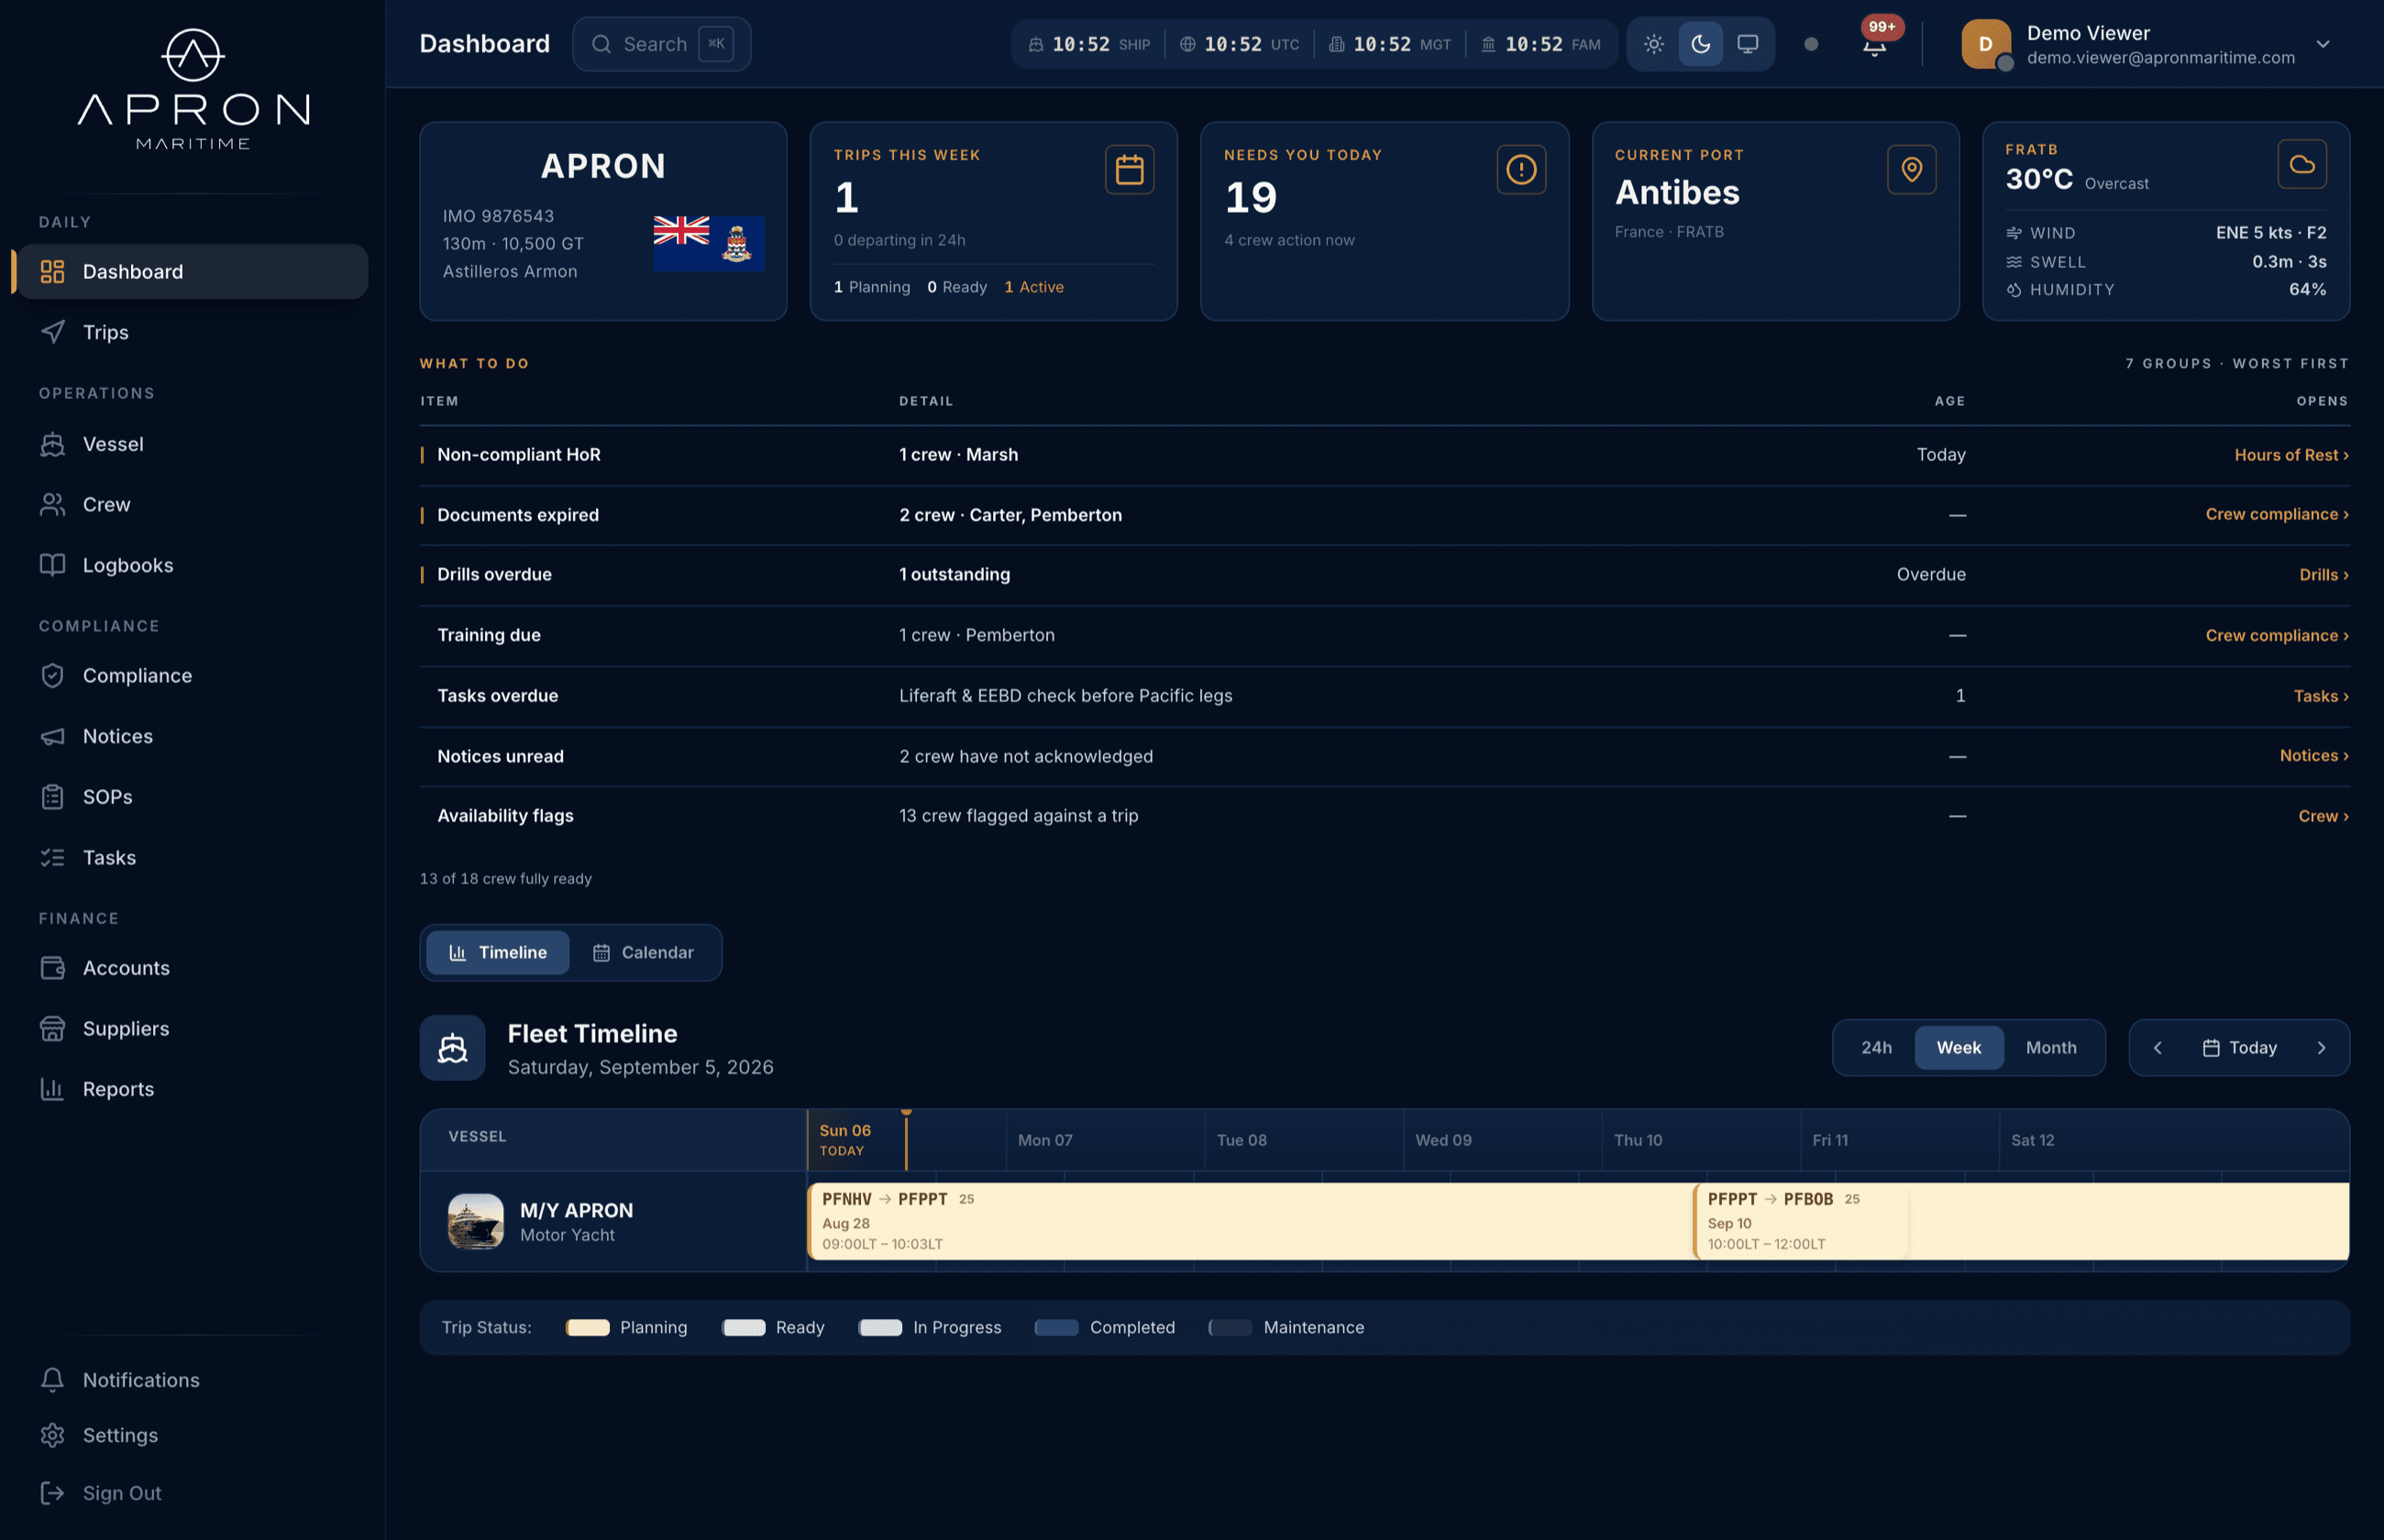Open Notices link for Notices unread row
This screenshot has height=1540, width=2384.
tap(2313, 756)
